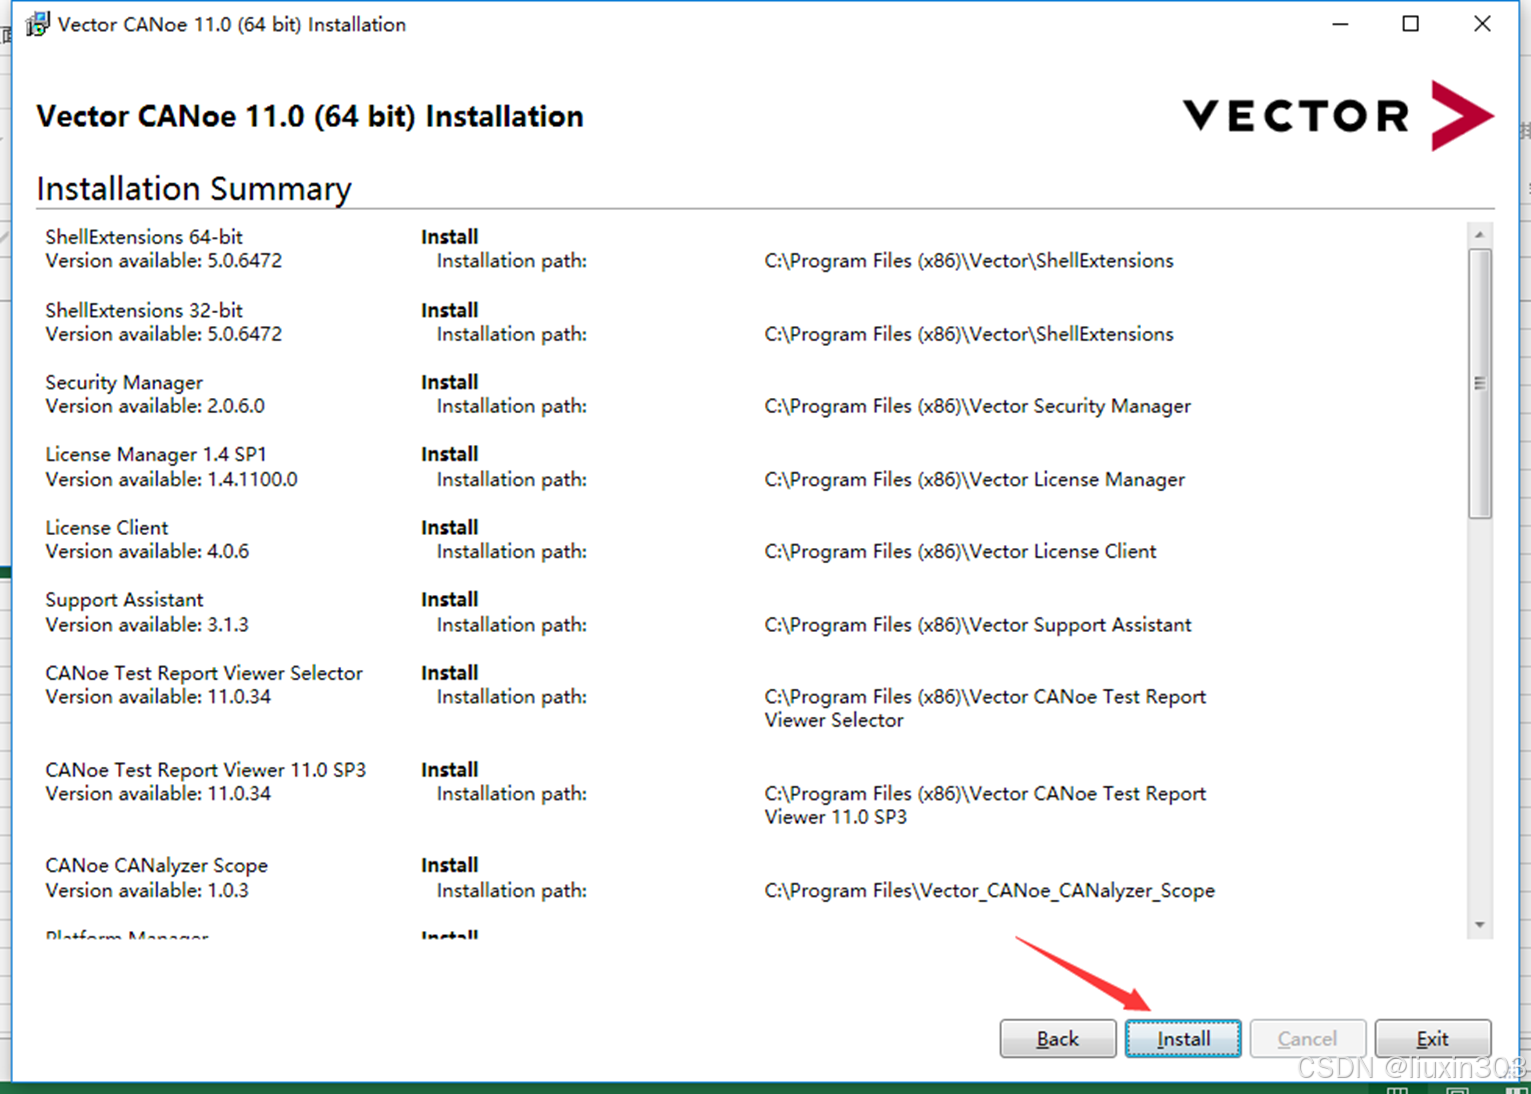Image resolution: width=1531 pixels, height=1094 pixels.
Task: Close the installation window
Action: [x=1482, y=24]
